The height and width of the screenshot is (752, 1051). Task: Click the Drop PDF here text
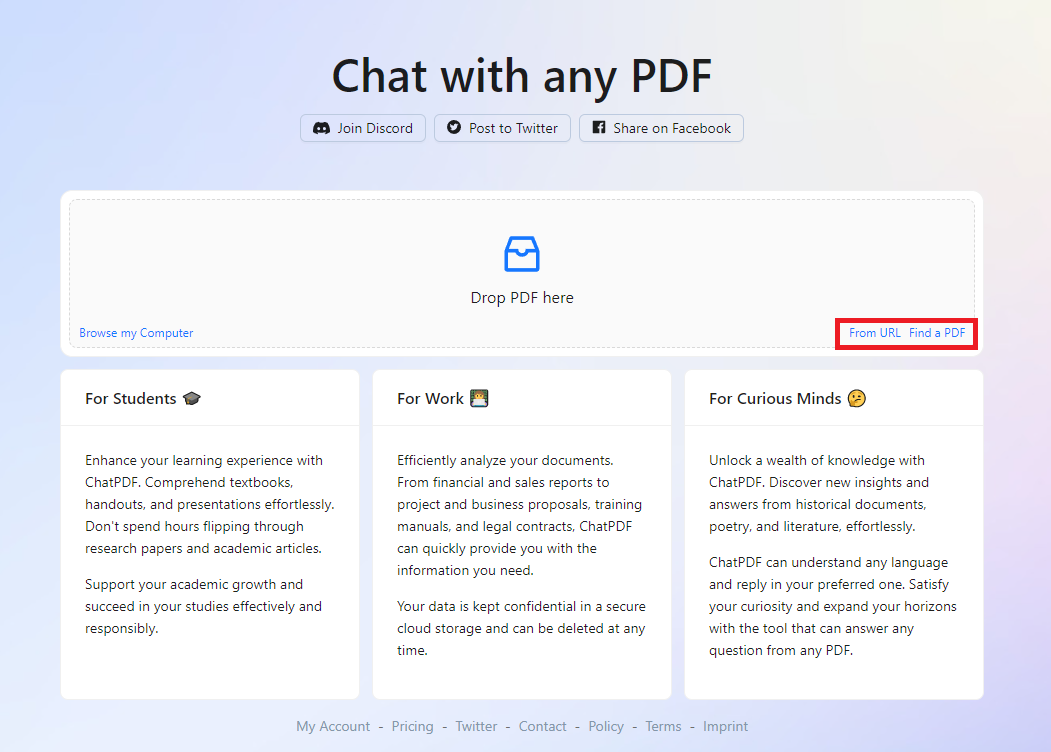(522, 298)
